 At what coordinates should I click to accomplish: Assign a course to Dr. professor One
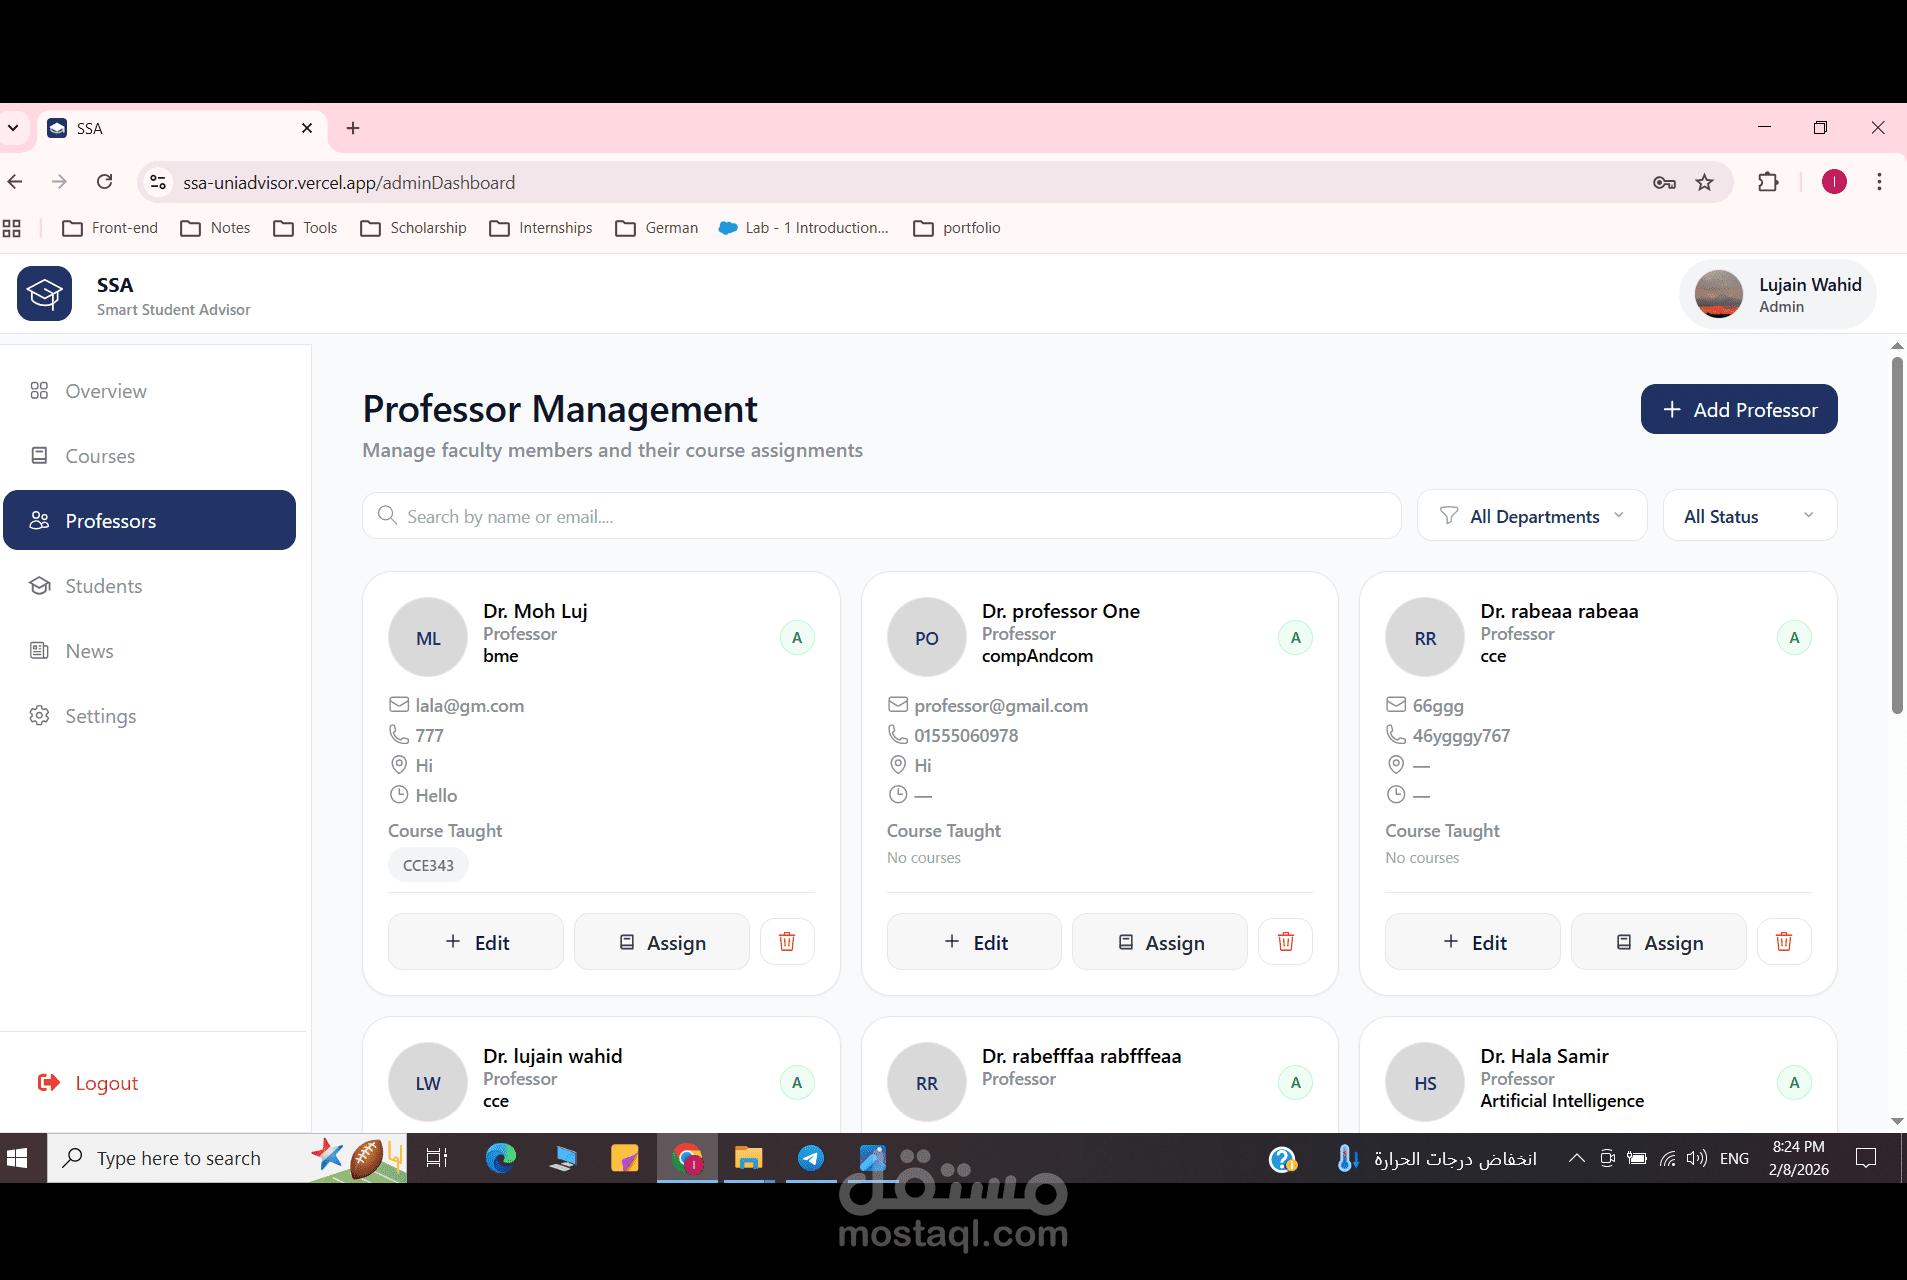pos(1160,942)
